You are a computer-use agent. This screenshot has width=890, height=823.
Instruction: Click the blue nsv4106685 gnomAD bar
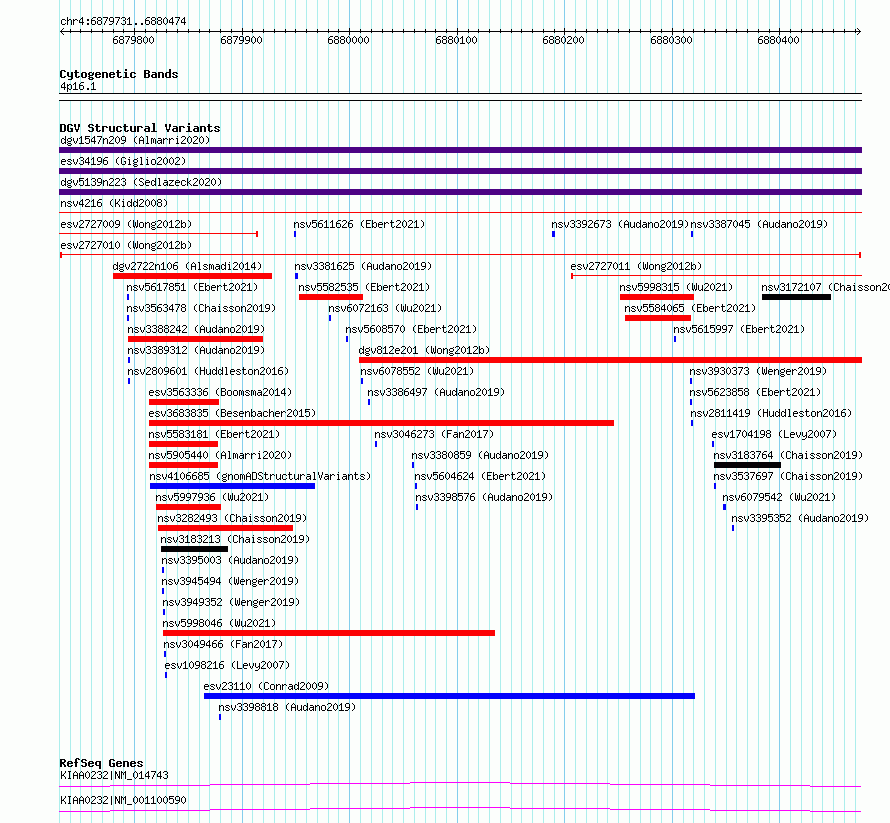[x=232, y=486]
